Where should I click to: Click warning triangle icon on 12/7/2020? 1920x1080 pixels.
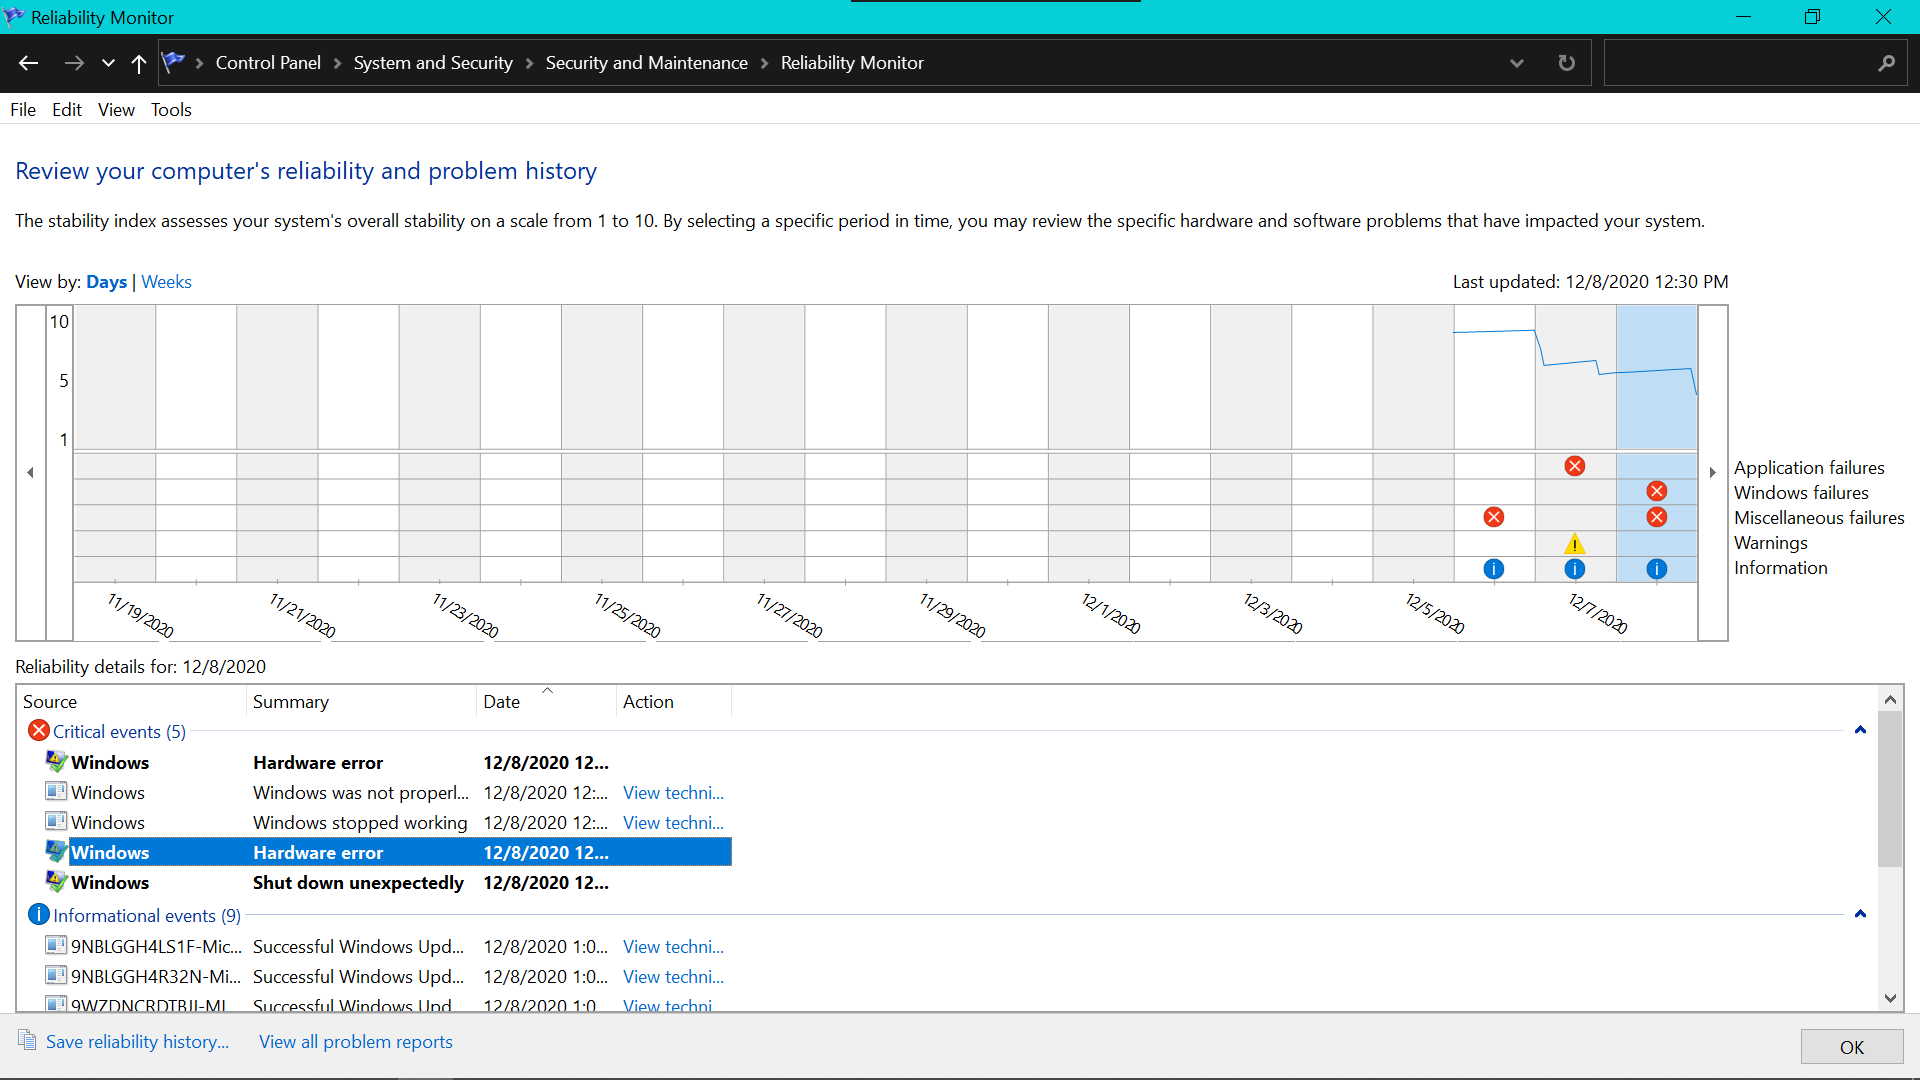click(1575, 544)
